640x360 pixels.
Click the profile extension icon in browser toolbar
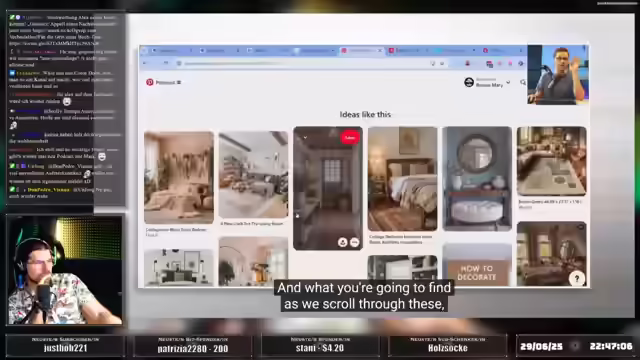point(468,63)
